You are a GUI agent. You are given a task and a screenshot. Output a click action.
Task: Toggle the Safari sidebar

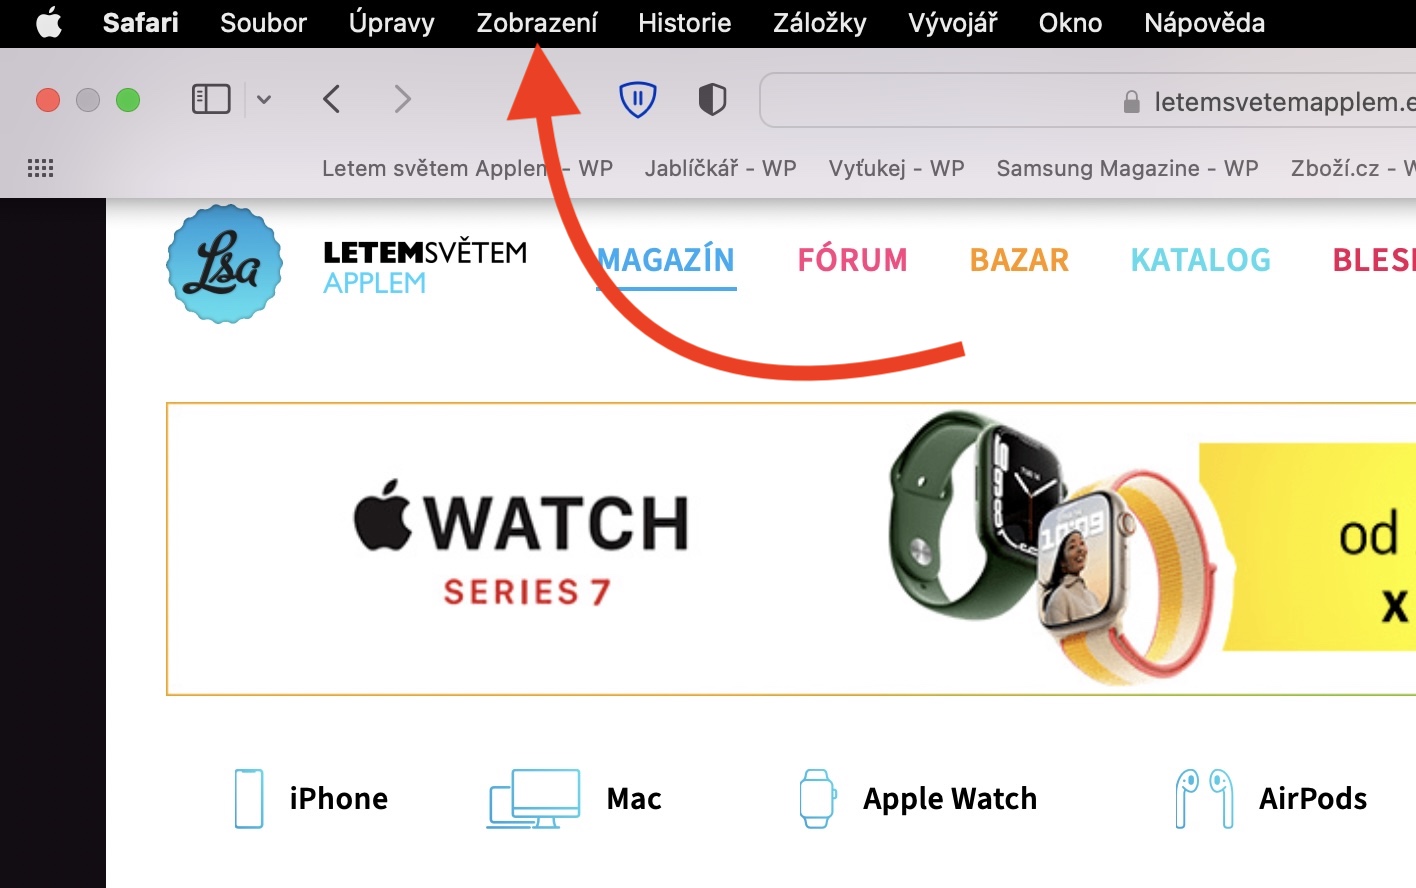211,99
